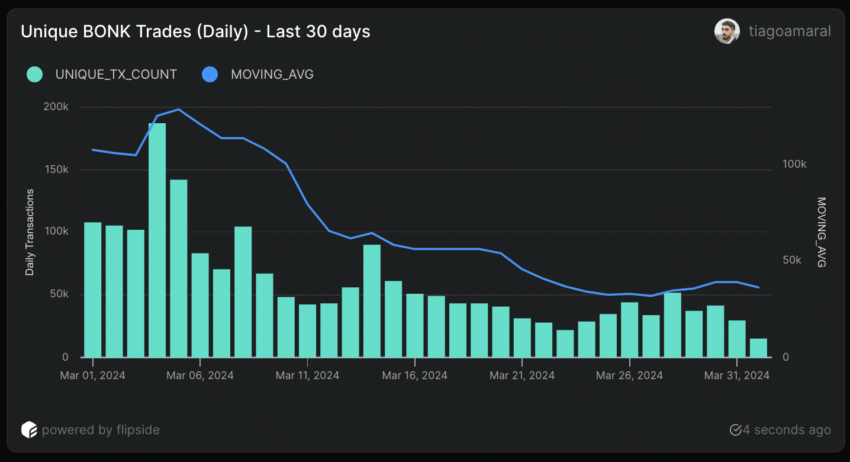Click the blue MOVING_AVG legend dot
The image size is (850, 462).
point(210,73)
